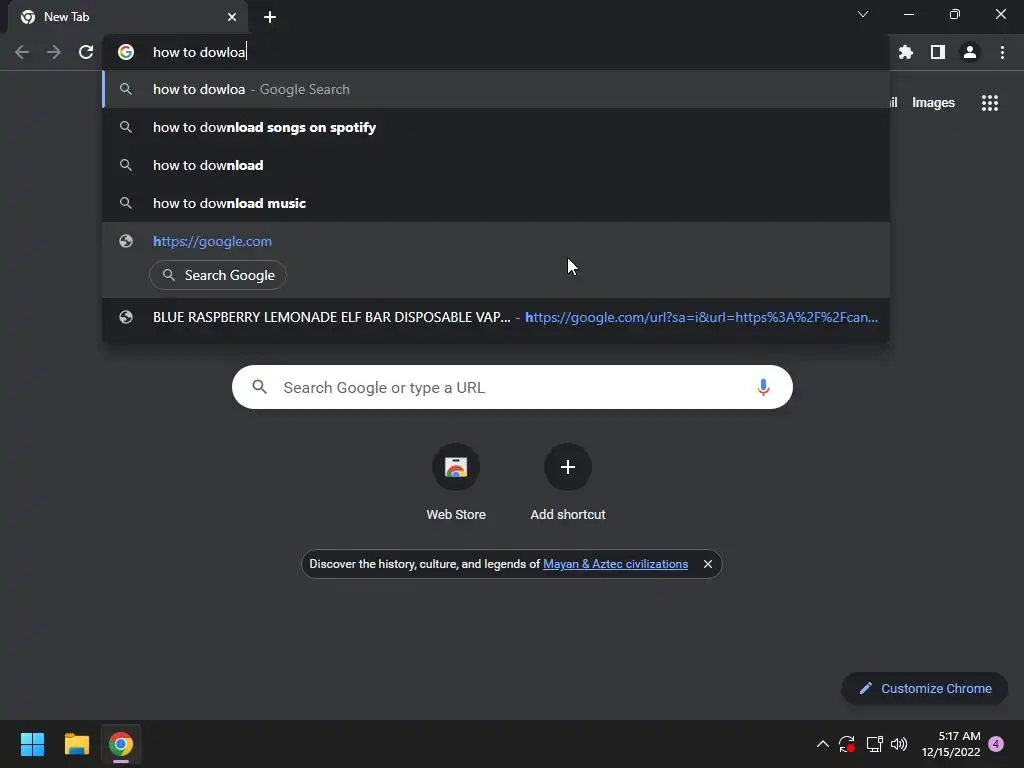The width and height of the screenshot is (1024, 768).
Task: Click the Add shortcut label
Action: (x=568, y=515)
